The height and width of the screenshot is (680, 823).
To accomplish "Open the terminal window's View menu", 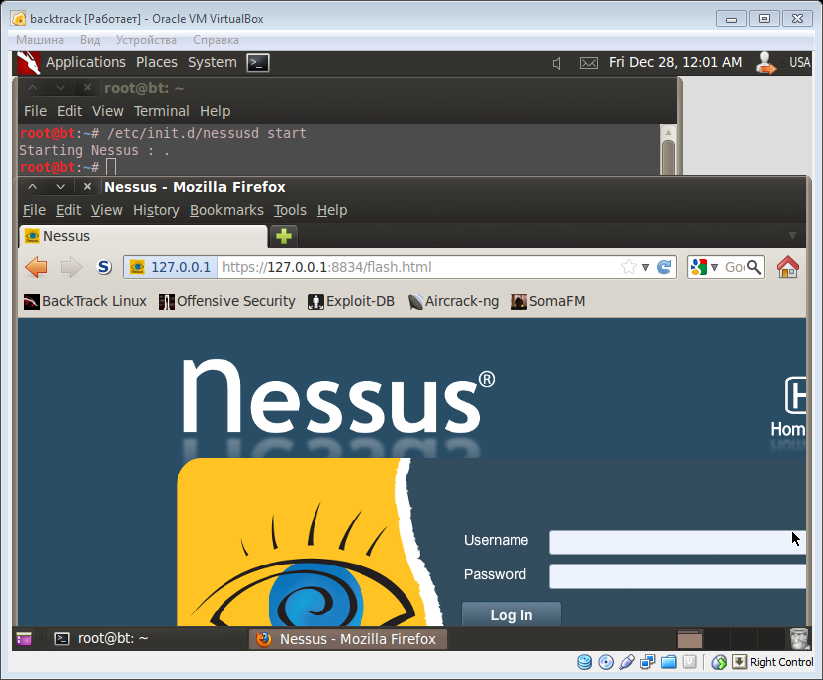I will tap(108, 111).
